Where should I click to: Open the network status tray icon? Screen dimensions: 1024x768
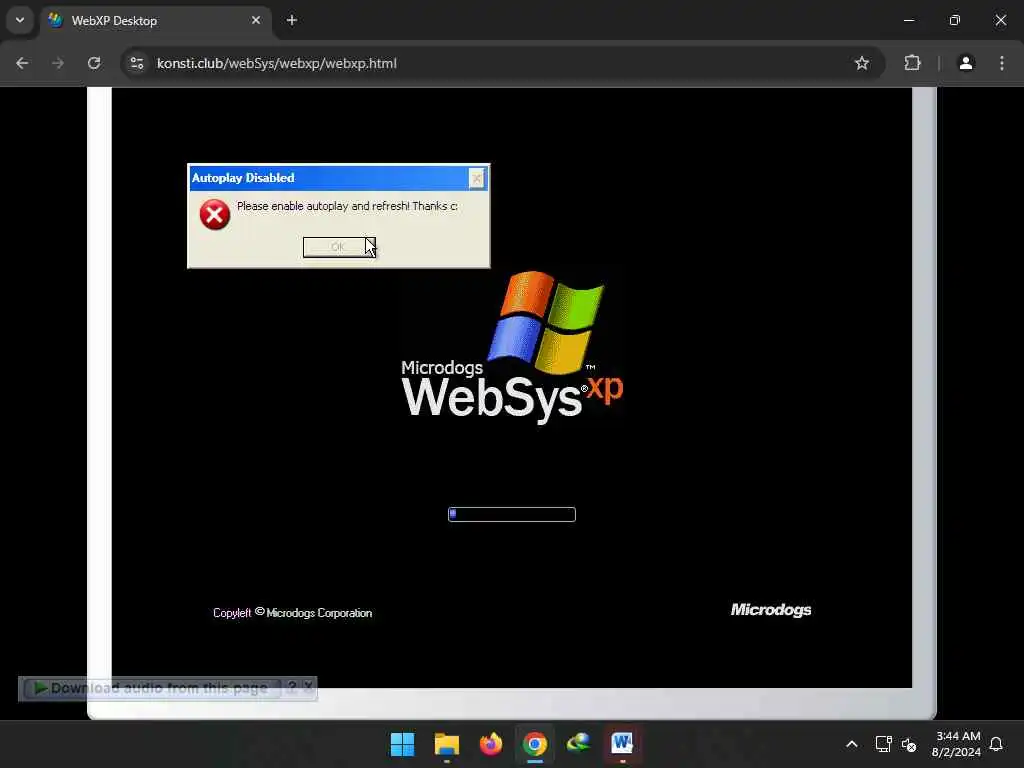883,744
